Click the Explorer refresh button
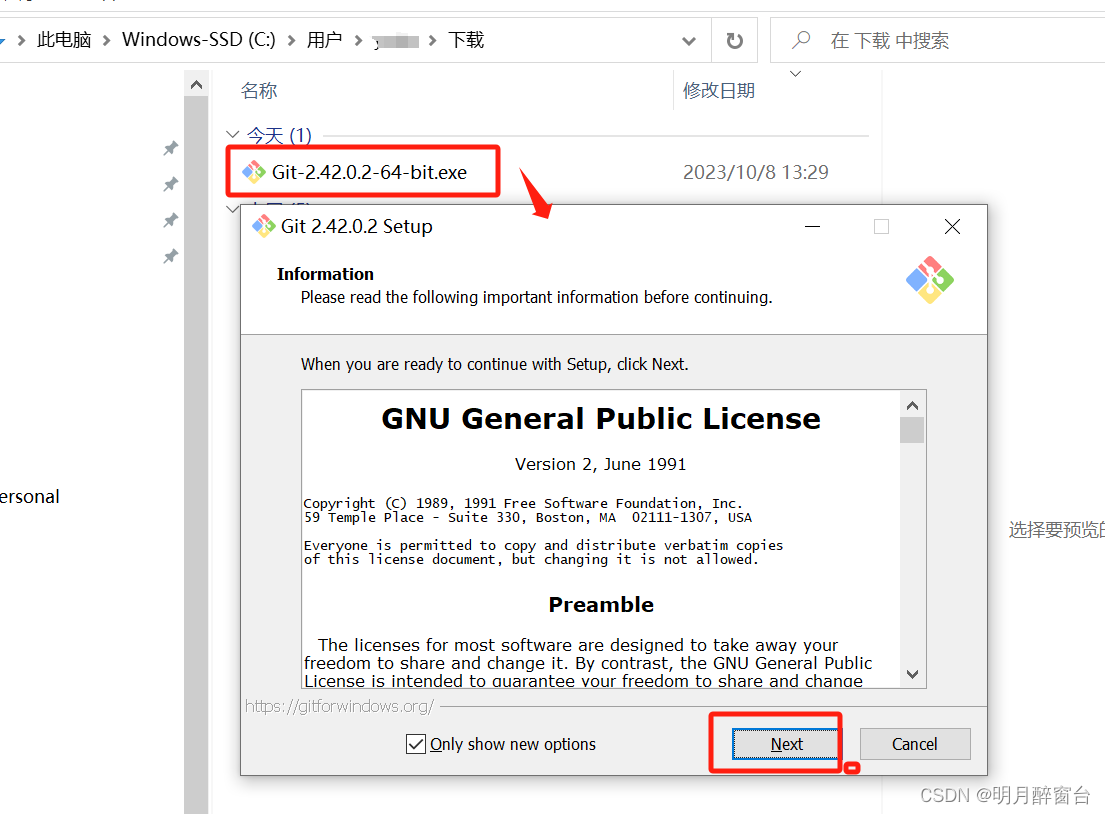Viewport: 1105px width, 814px height. tap(734, 41)
